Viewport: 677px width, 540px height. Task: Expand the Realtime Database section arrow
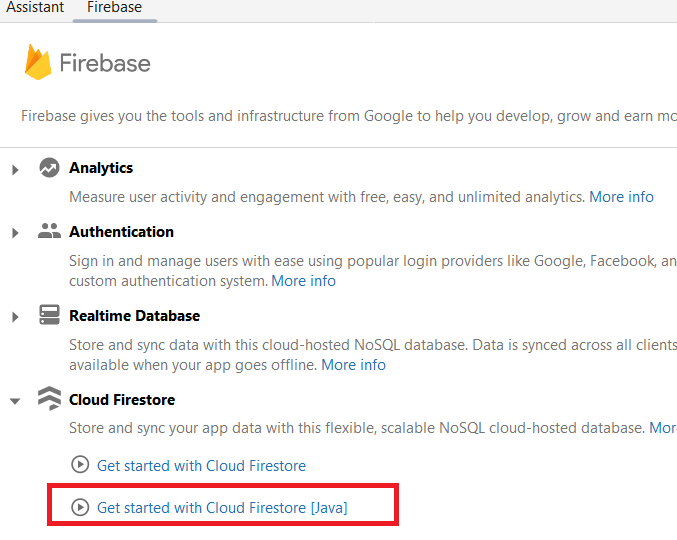[x=15, y=317]
